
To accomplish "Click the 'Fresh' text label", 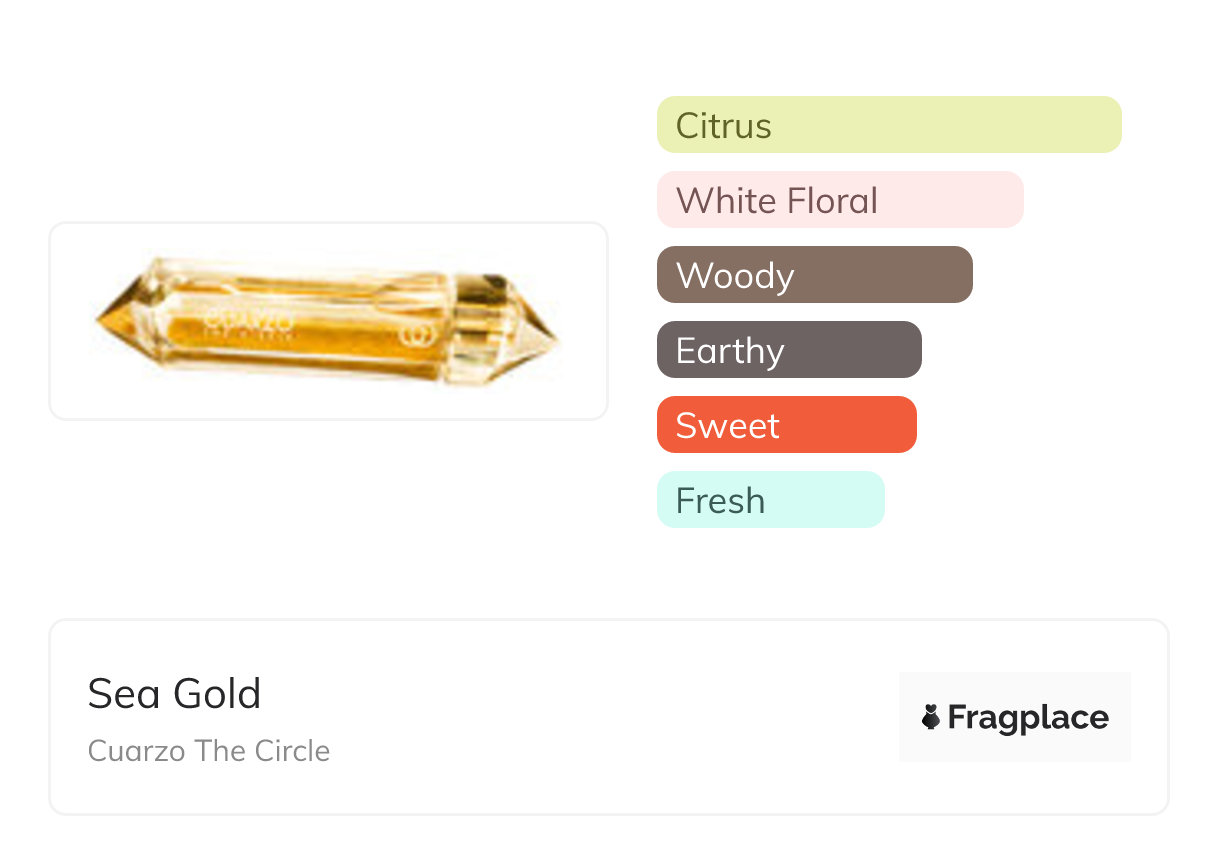I will (x=720, y=500).
